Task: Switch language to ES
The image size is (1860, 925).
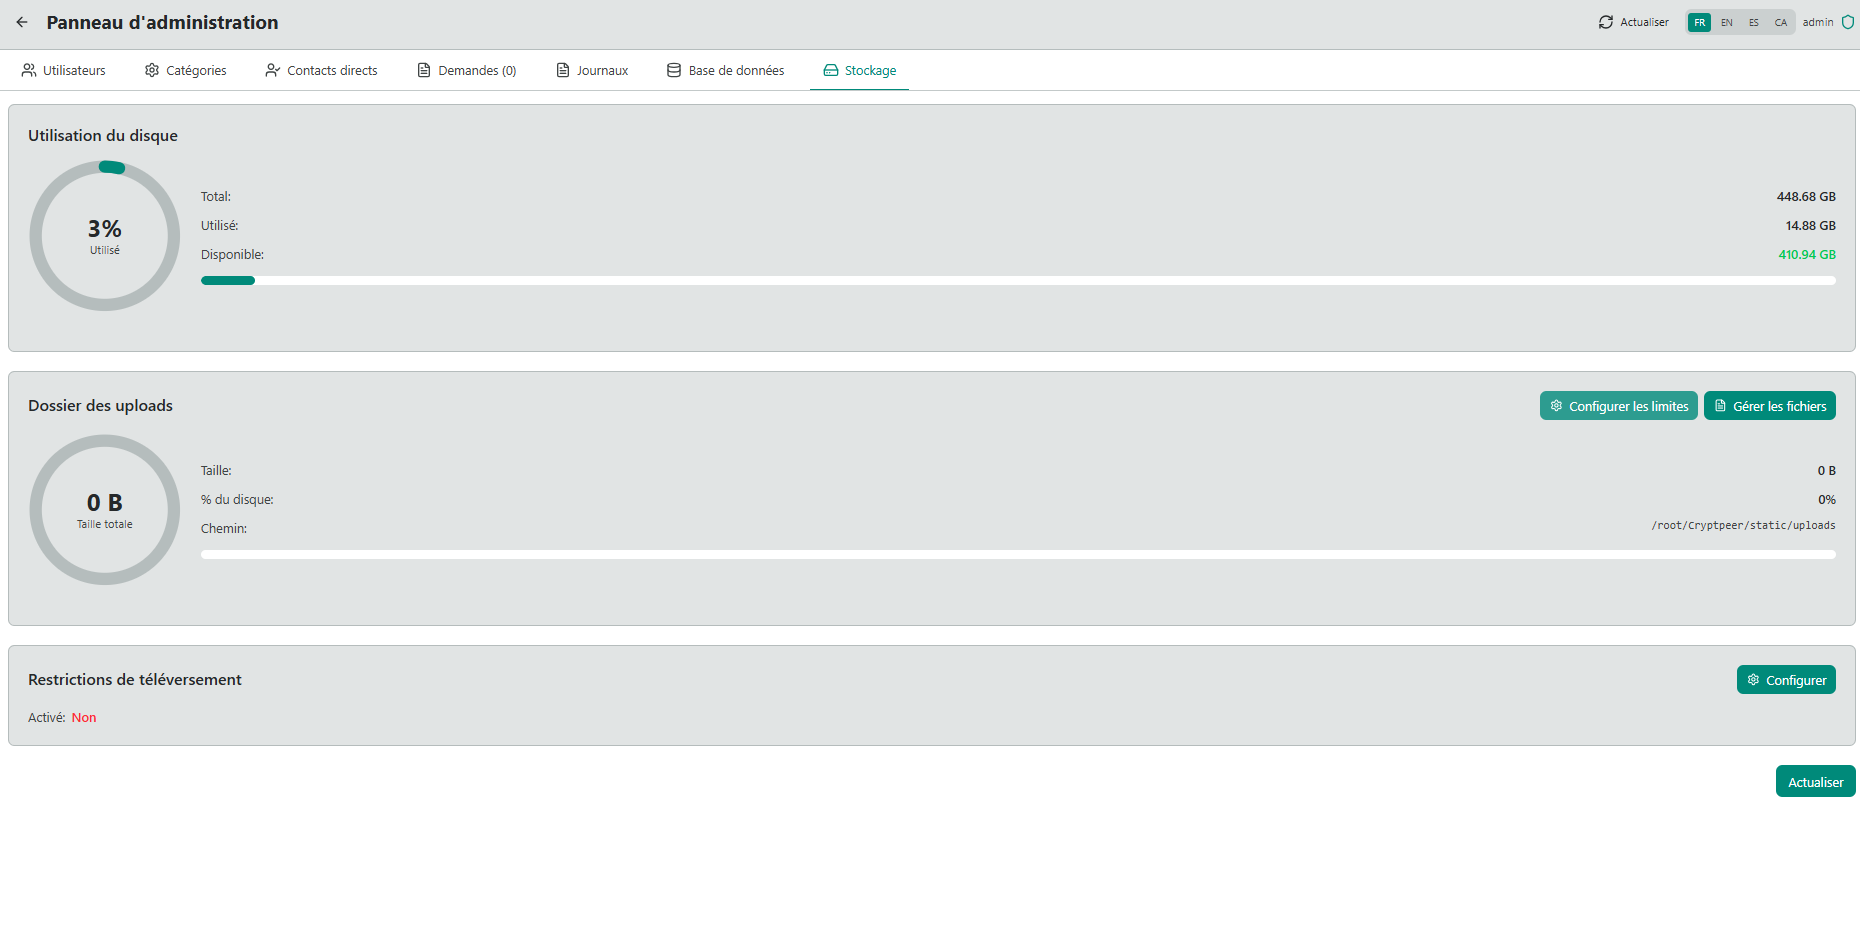Action: 1753,21
